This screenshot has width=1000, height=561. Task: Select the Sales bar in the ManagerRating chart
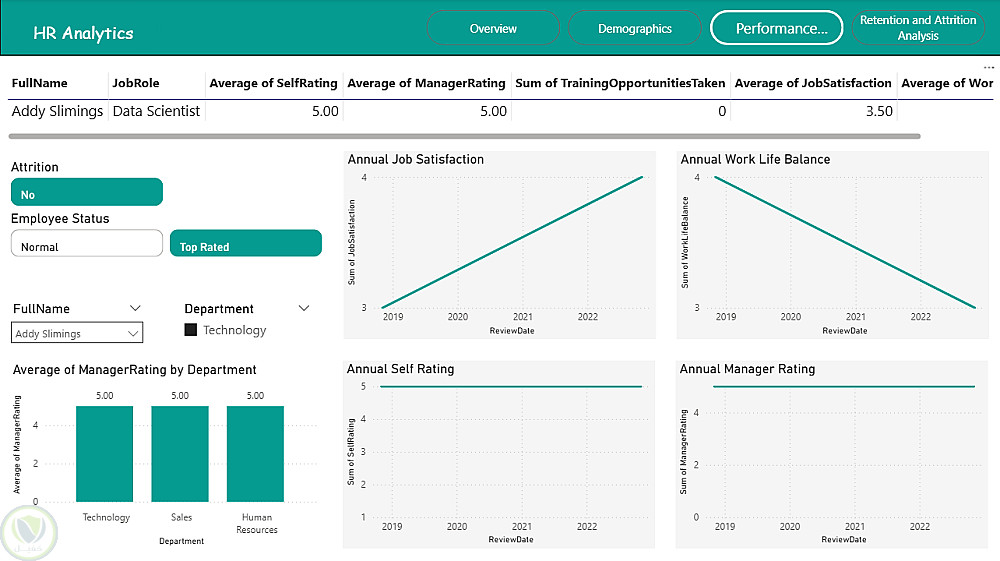pyautogui.click(x=180, y=453)
